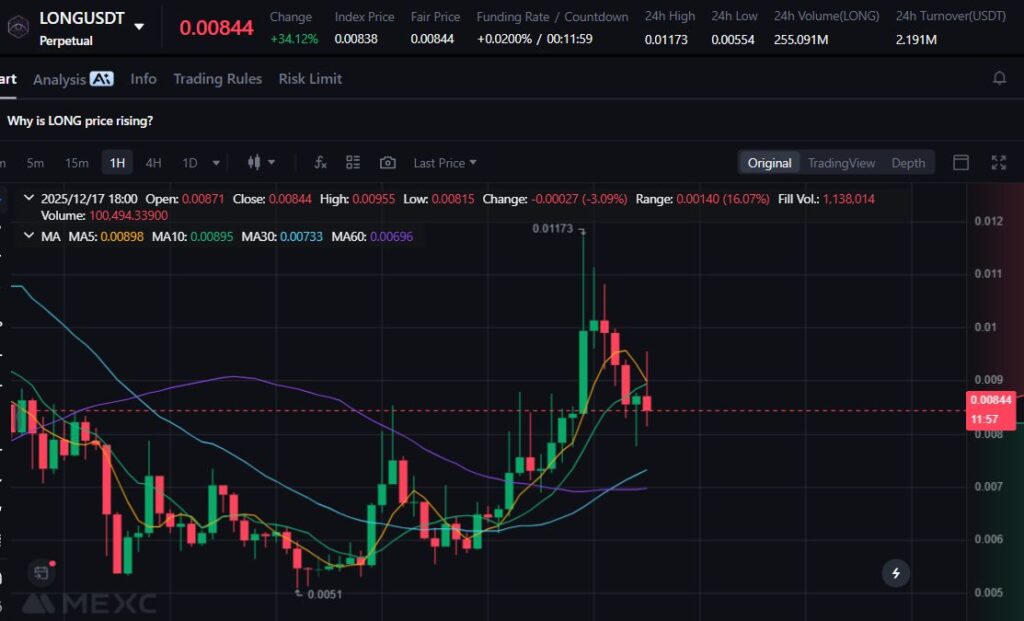
Task: Take a chart screenshot with camera icon
Action: pos(388,163)
